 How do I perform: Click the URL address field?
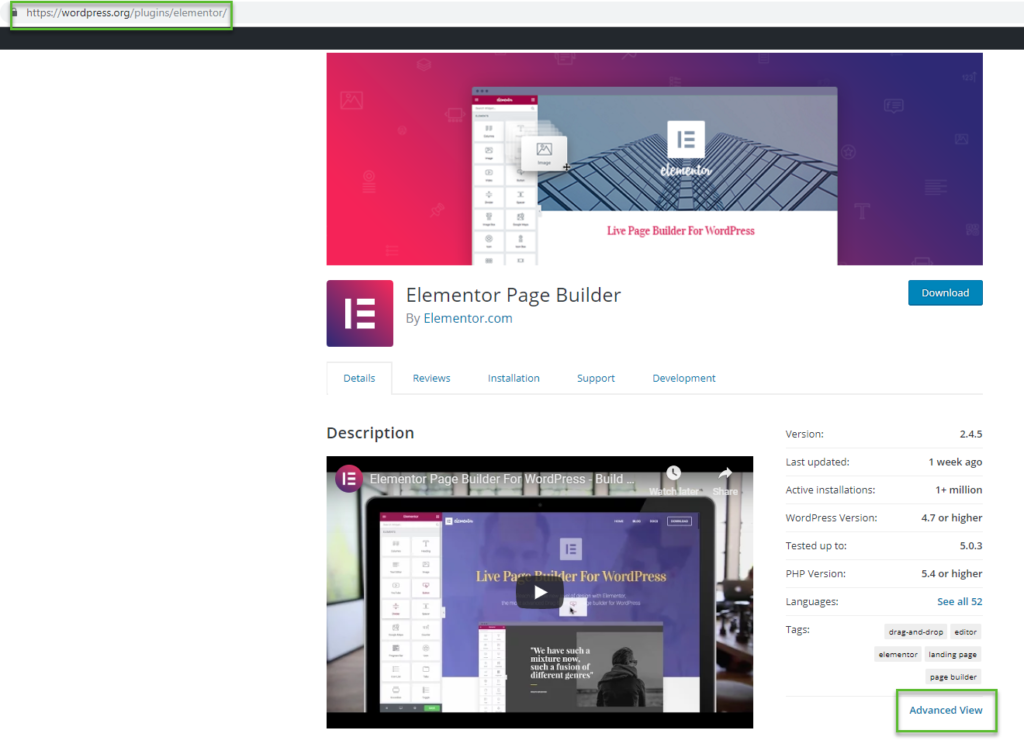(x=127, y=12)
